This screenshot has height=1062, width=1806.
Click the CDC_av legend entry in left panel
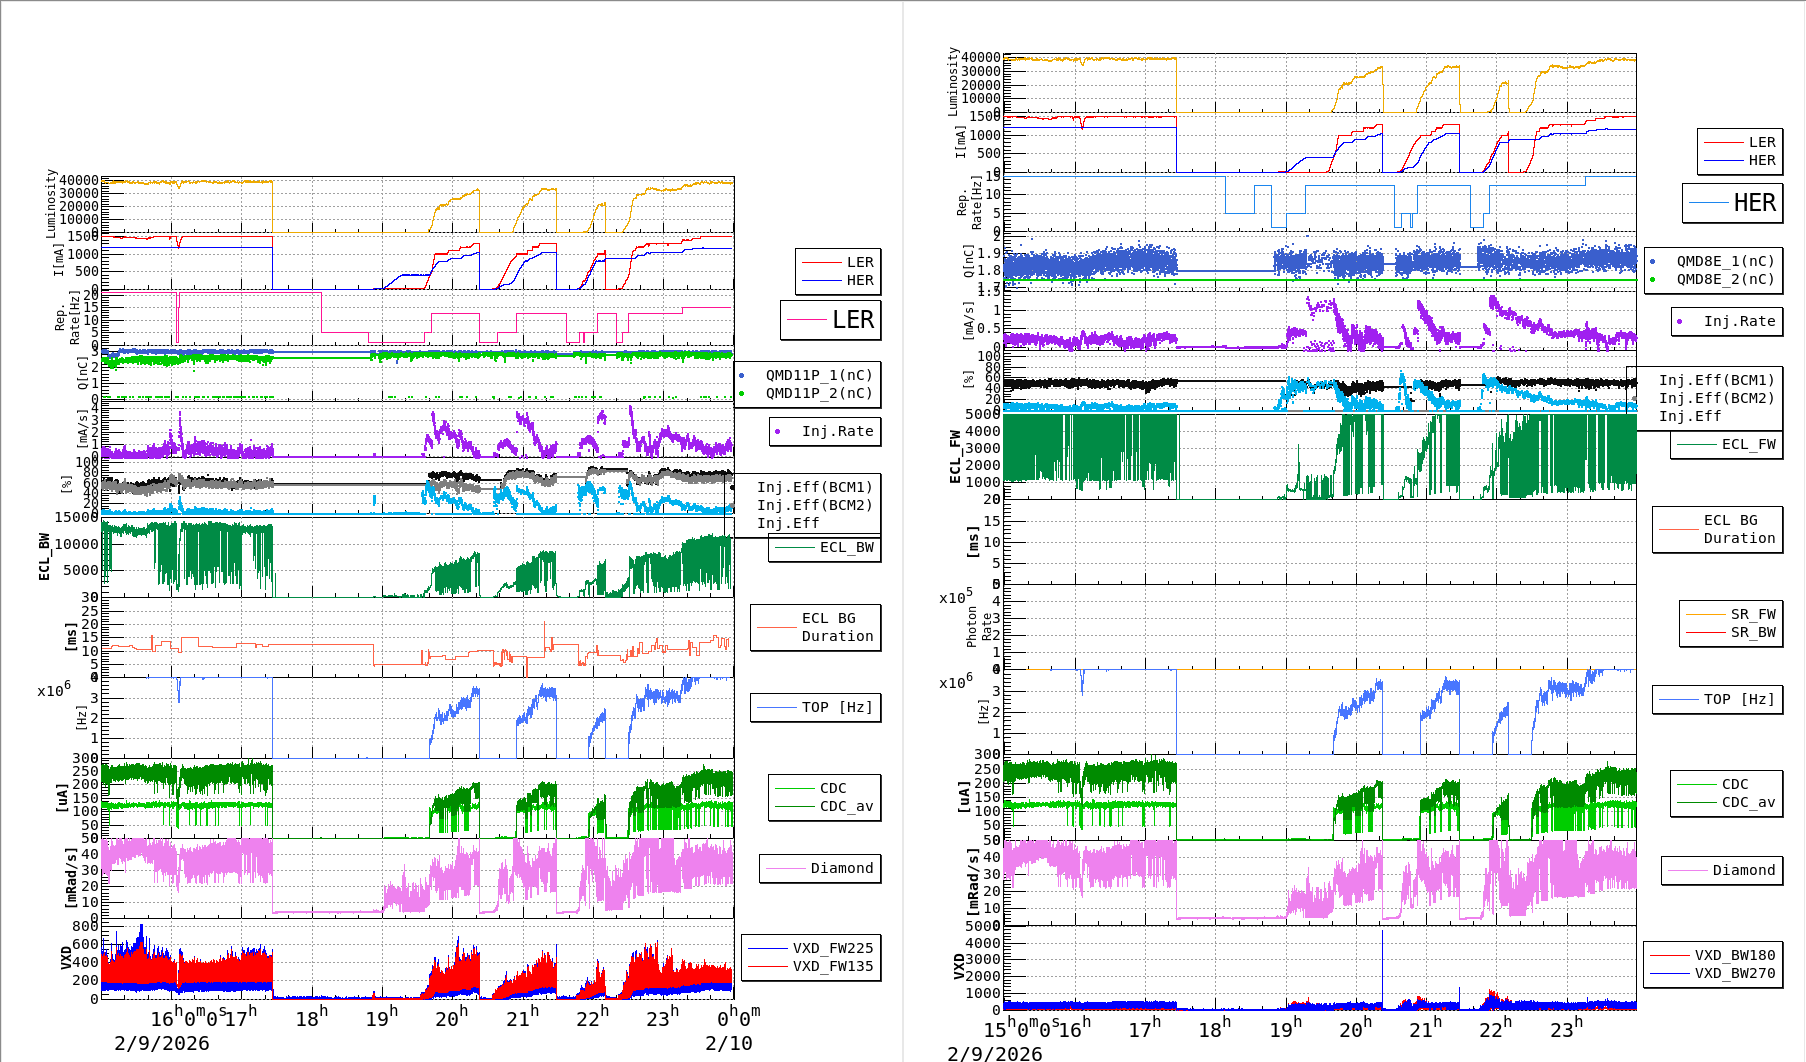pyautogui.click(x=824, y=807)
